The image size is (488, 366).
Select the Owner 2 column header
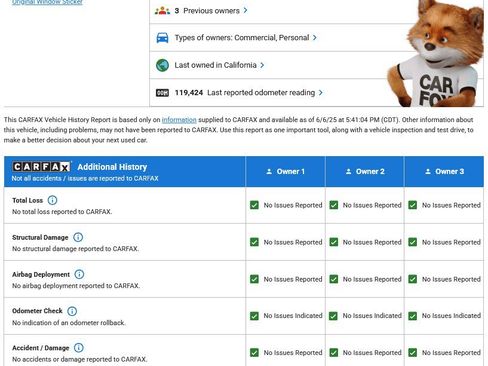pos(365,171)
